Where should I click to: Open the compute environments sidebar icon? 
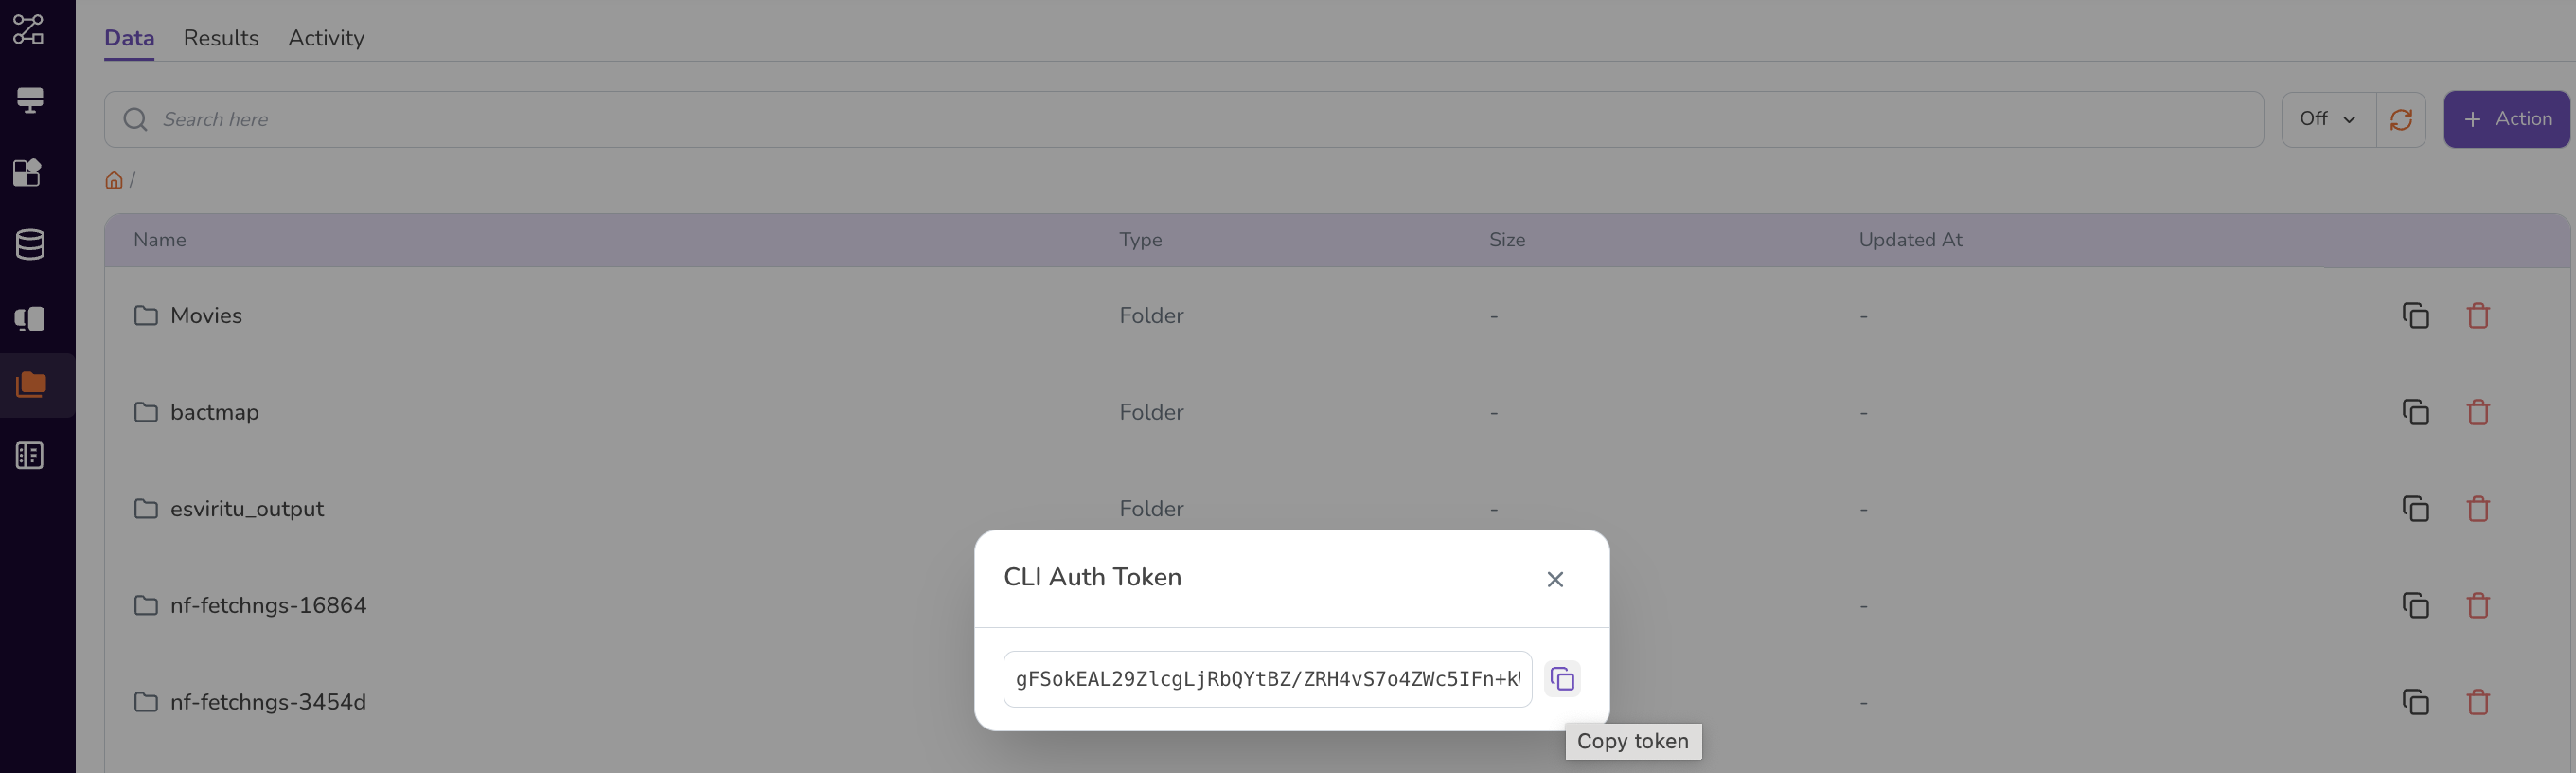pos(30,100)
